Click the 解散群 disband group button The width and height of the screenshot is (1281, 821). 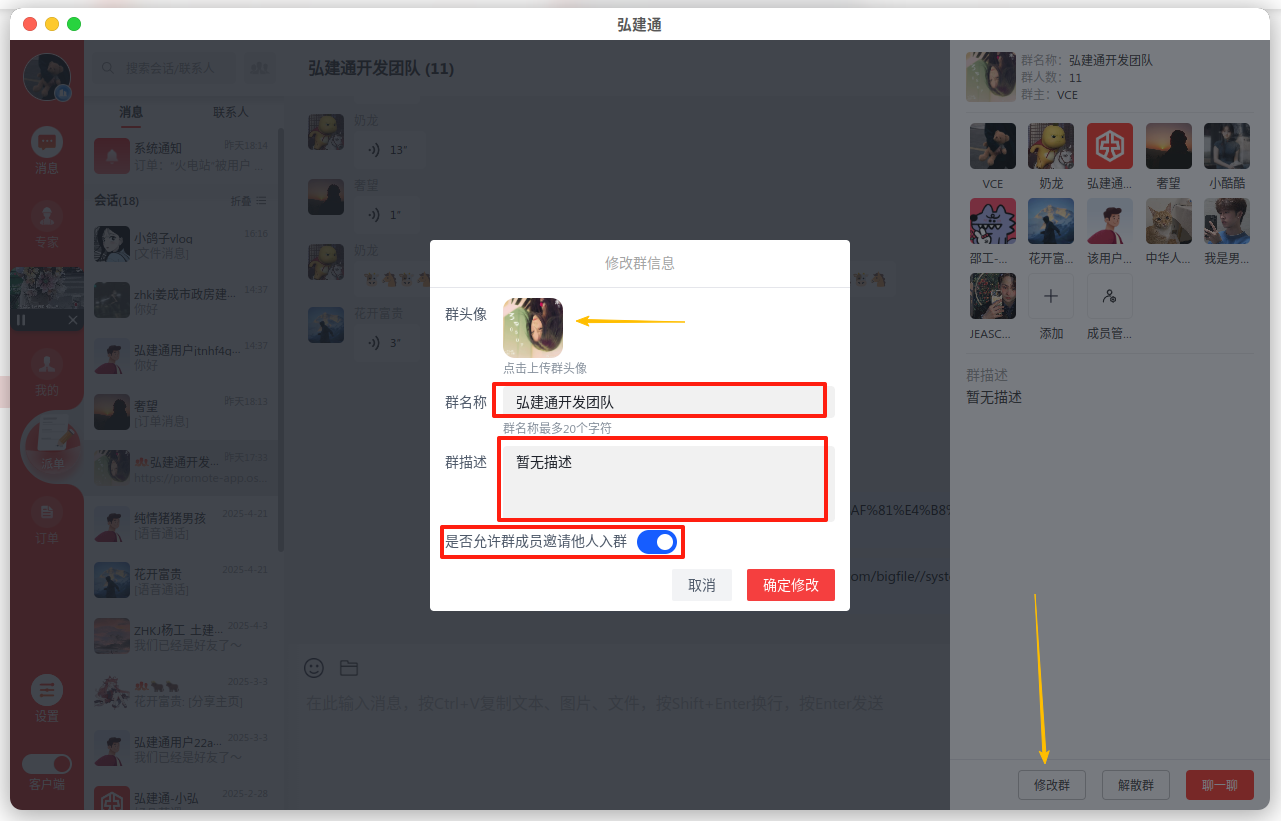pyautogui.click(x=1135, y=785)
